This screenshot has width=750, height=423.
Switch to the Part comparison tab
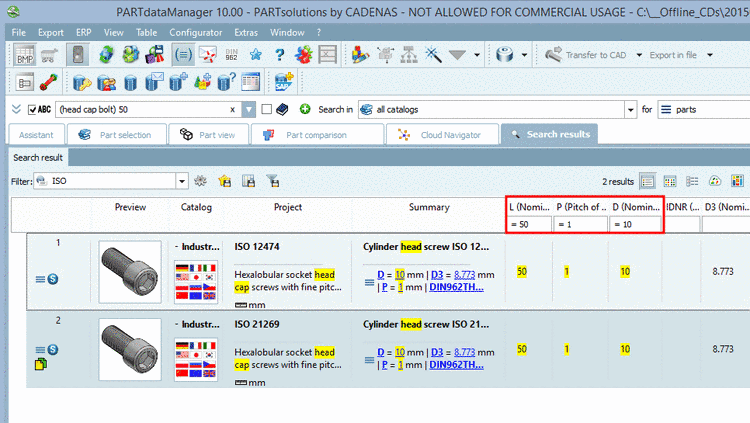pos(317,134)
